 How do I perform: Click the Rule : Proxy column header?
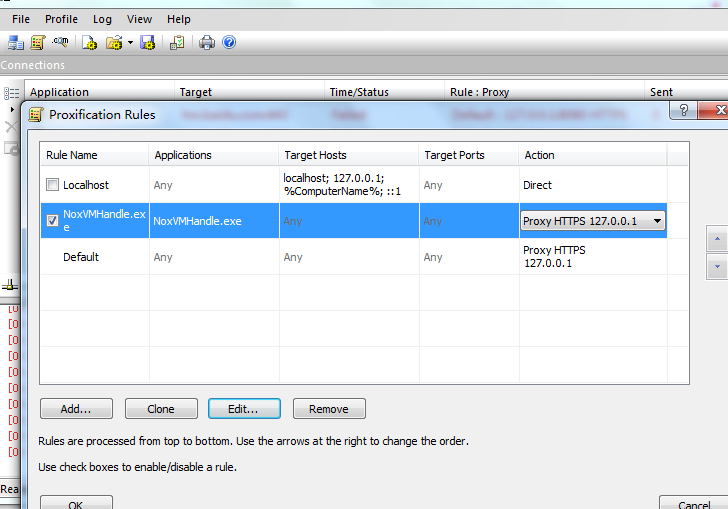545,92
